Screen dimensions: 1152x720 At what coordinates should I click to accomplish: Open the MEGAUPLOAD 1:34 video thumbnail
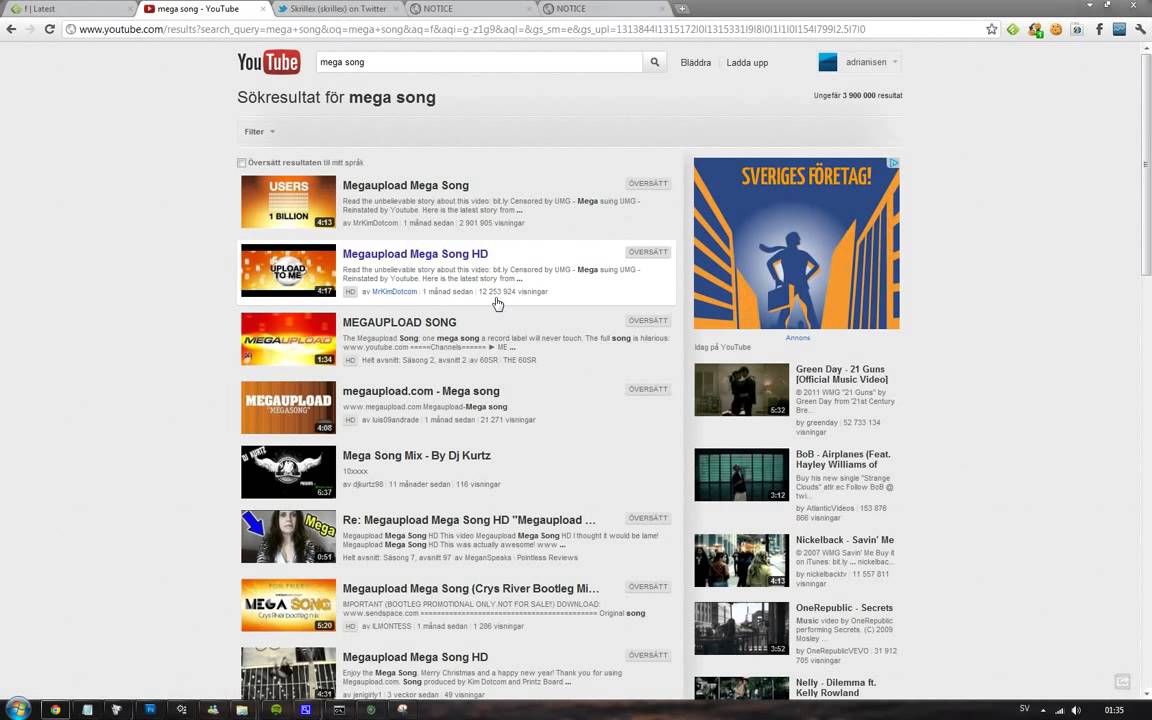pos(288,339)
